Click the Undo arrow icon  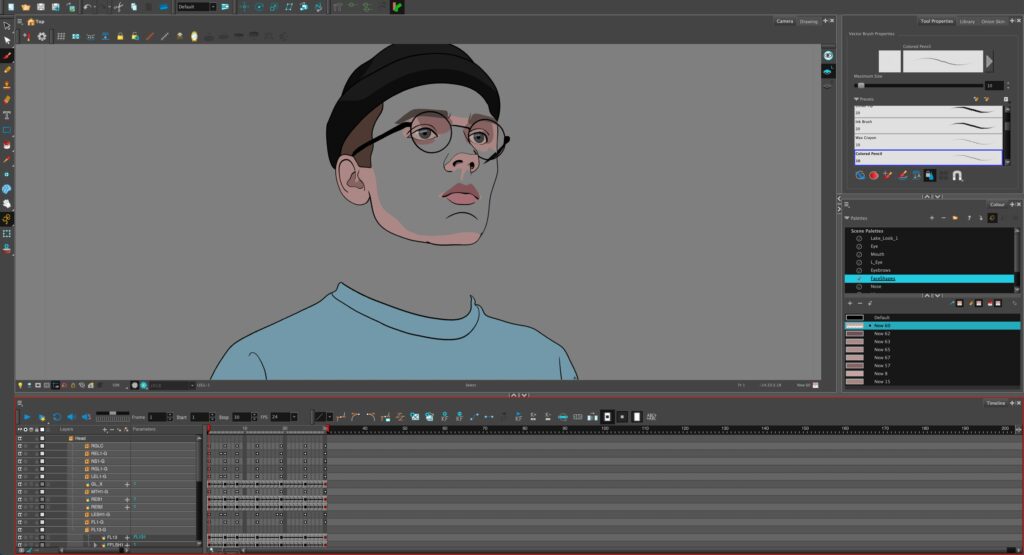click(87, 7)
